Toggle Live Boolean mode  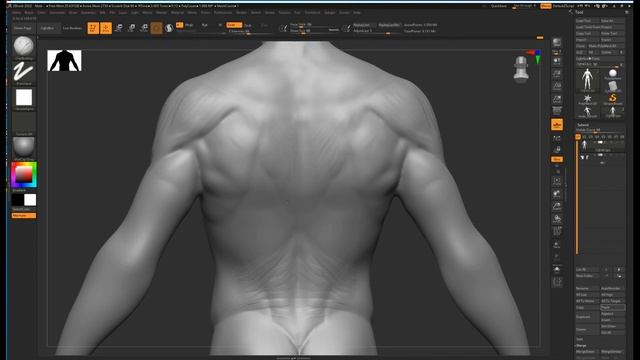tap(72, 28)
